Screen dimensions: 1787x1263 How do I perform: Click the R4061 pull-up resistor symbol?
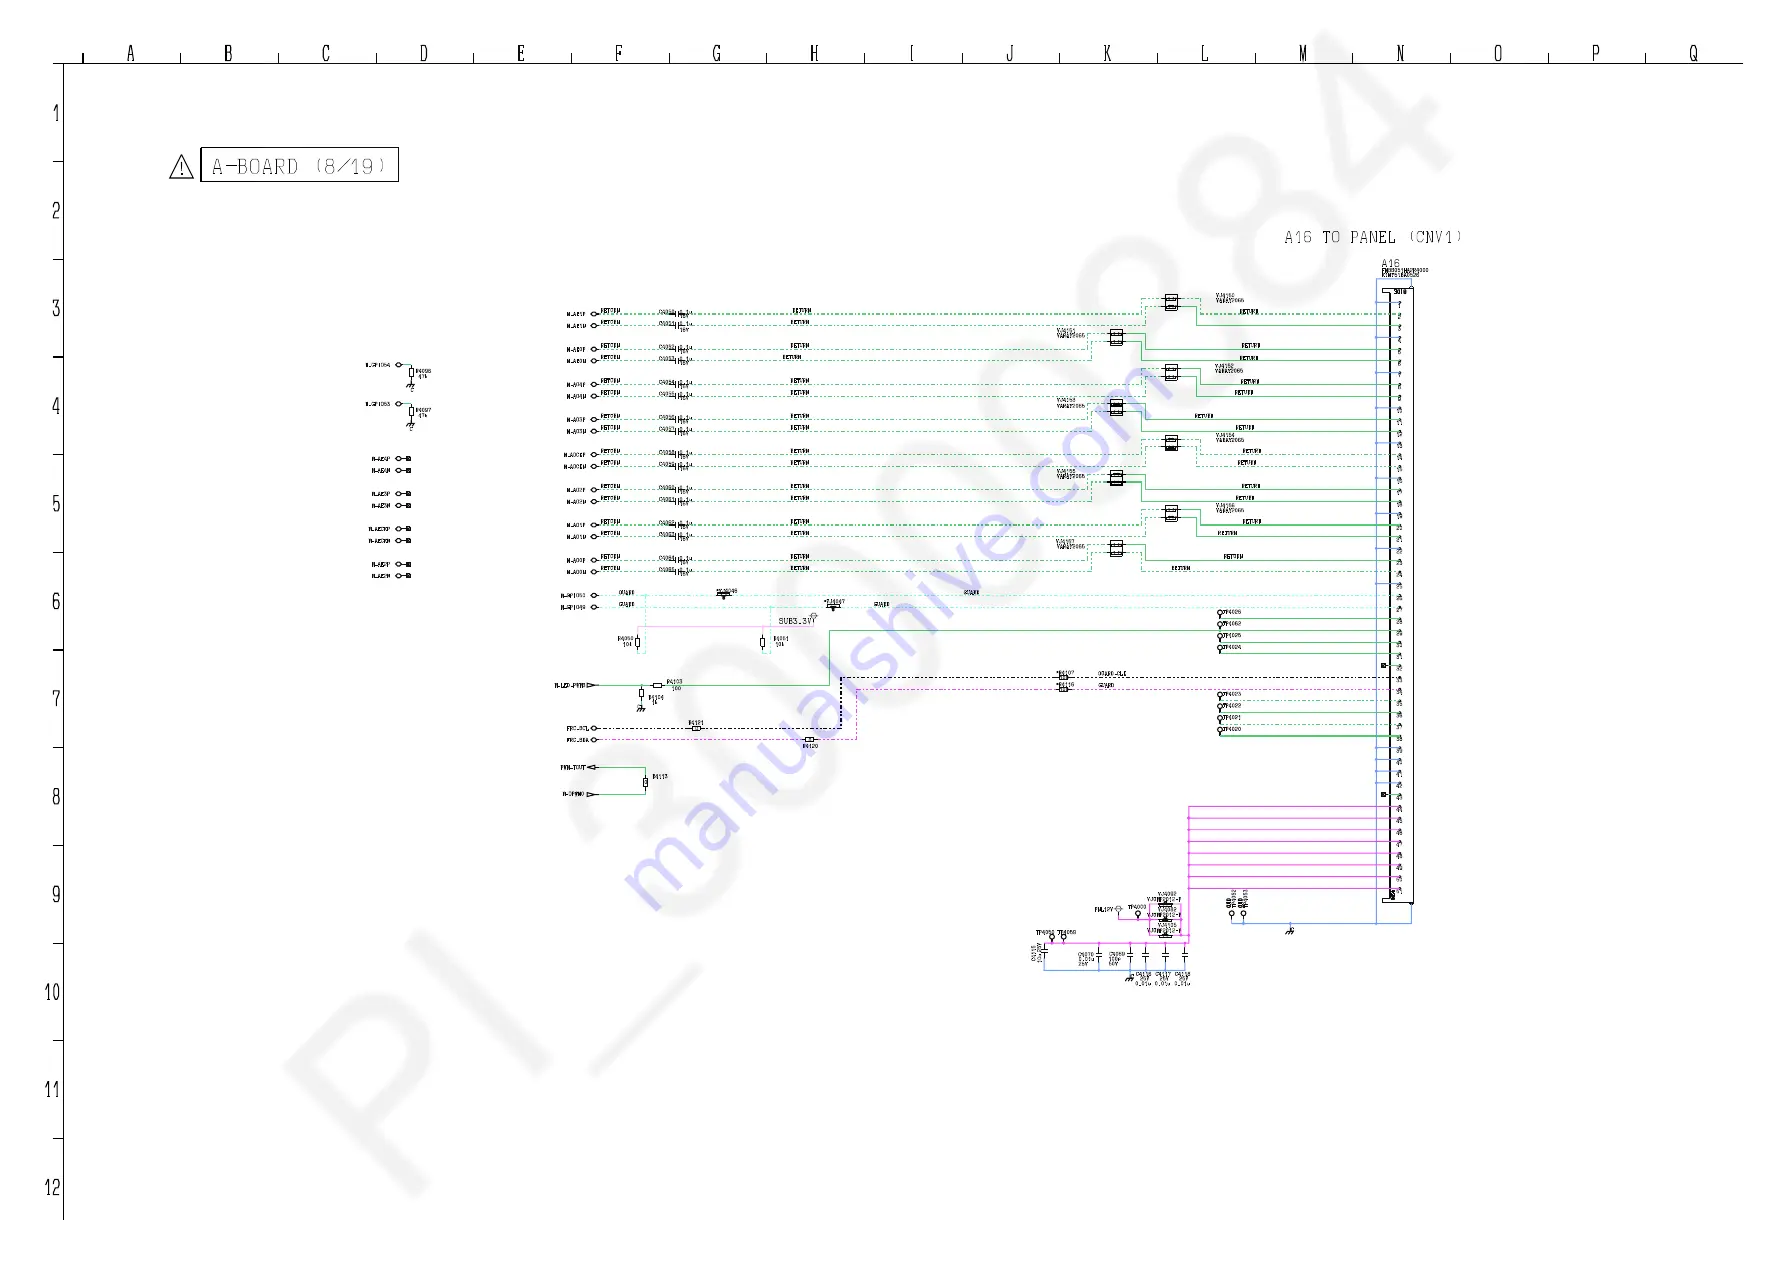(x=763, y=643)
